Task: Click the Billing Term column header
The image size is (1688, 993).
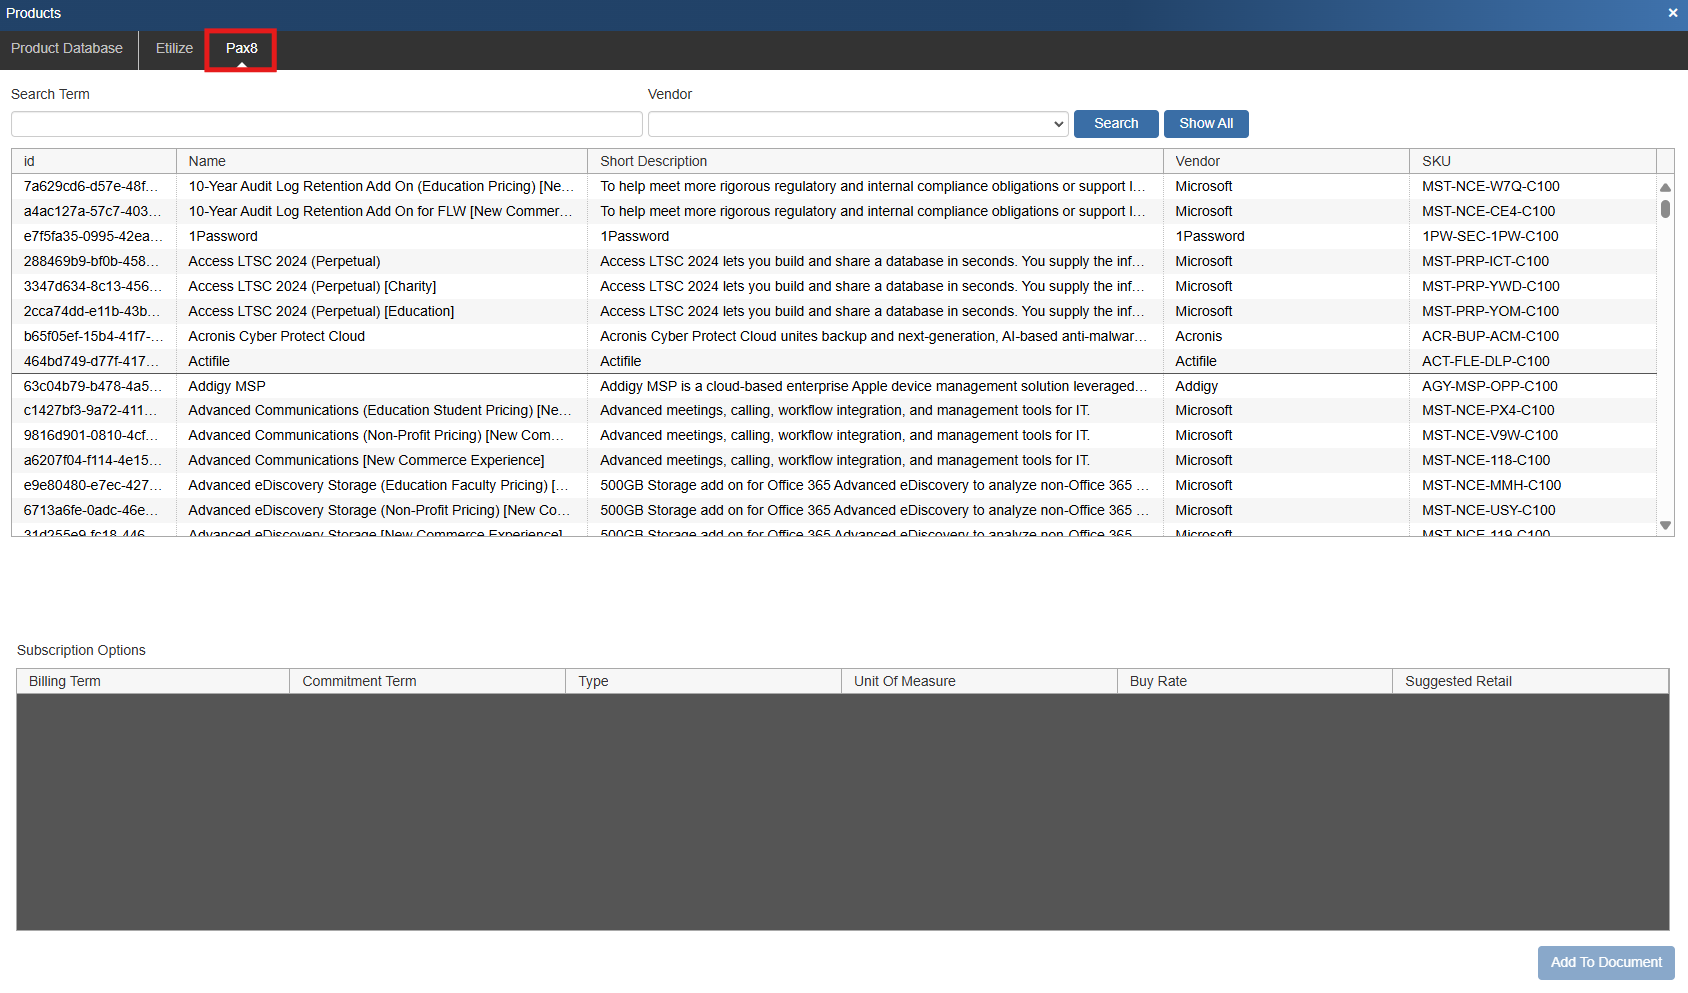Action: tap(152, 682)
